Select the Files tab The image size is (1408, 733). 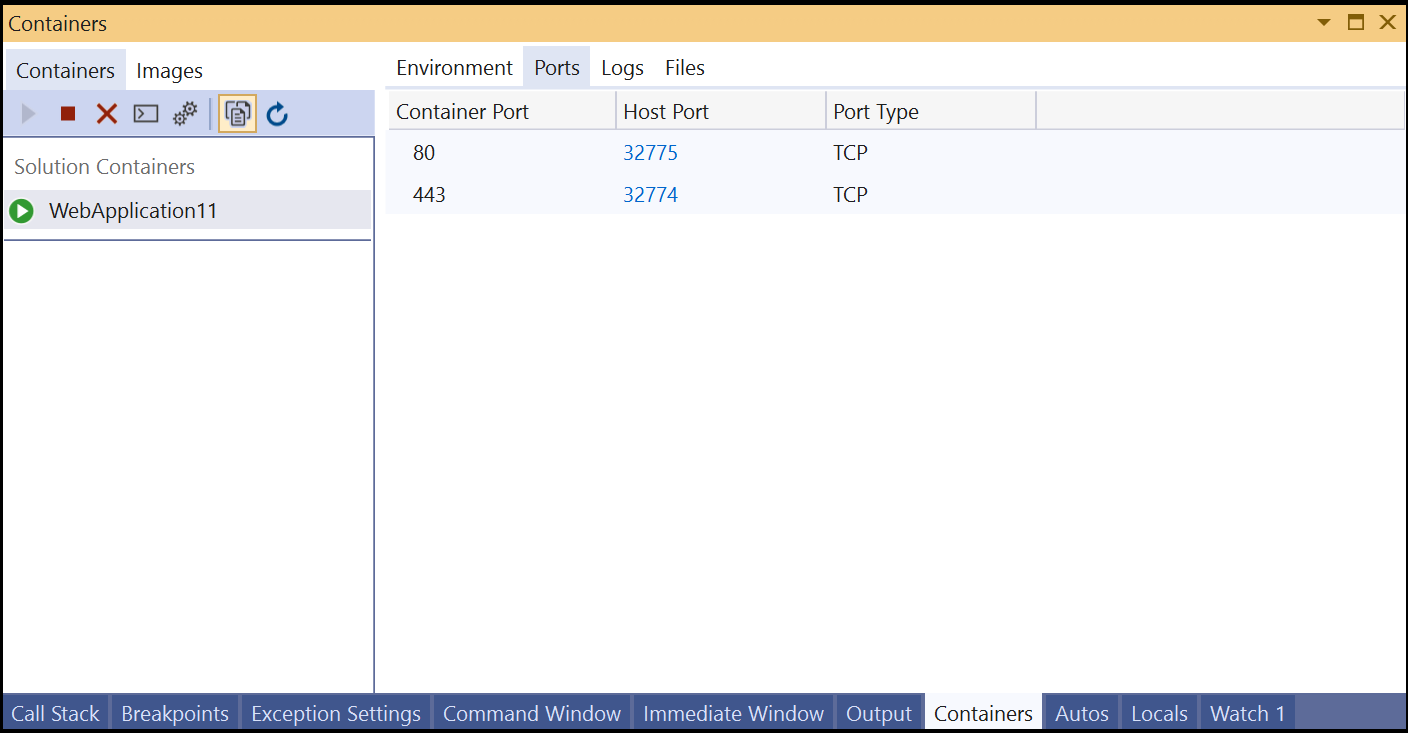click(x=684, y=67)
